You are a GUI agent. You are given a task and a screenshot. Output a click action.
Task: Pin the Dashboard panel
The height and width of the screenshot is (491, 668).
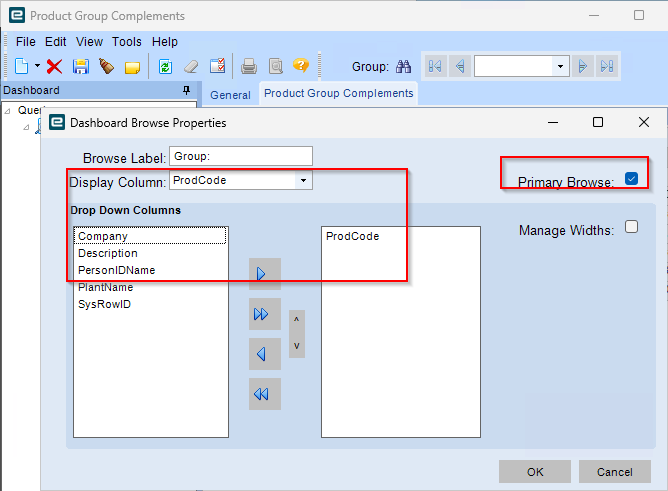187,90
